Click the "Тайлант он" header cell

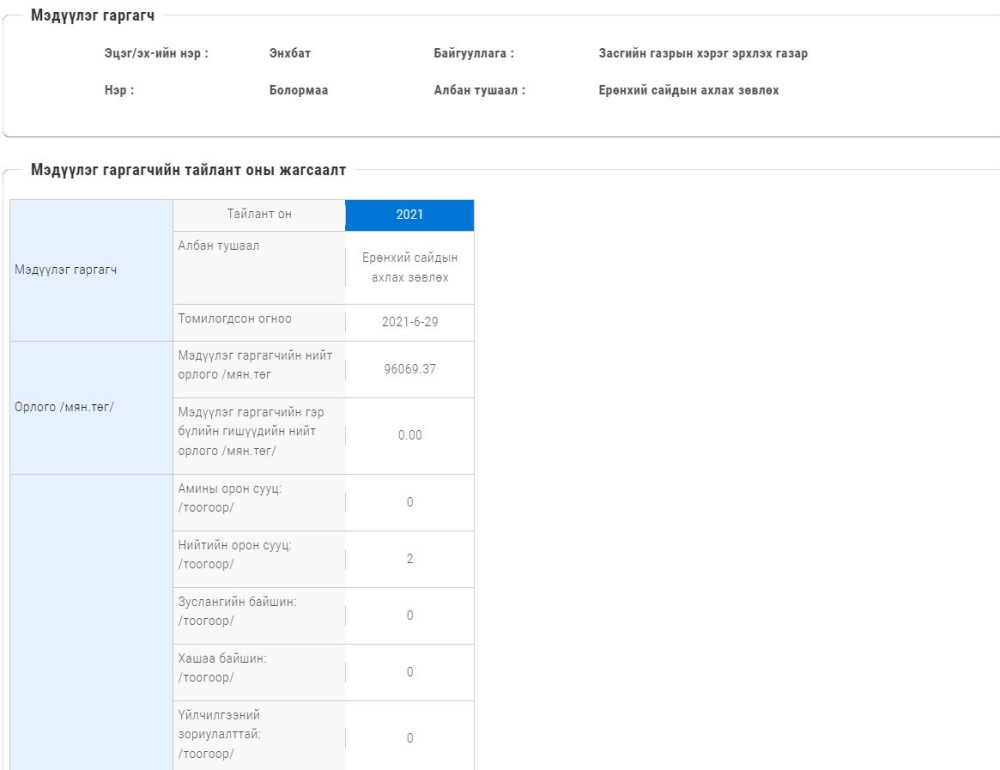(x=259, y=215)
